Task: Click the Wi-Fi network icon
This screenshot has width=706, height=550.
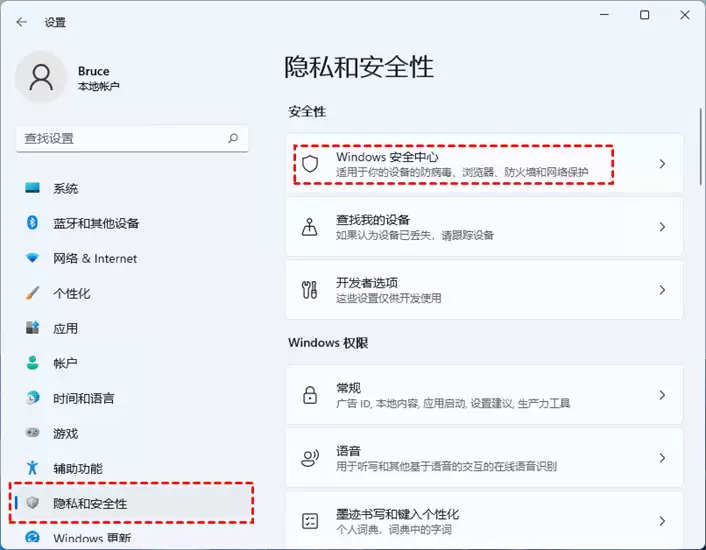Action: click(x=32, y=258)
